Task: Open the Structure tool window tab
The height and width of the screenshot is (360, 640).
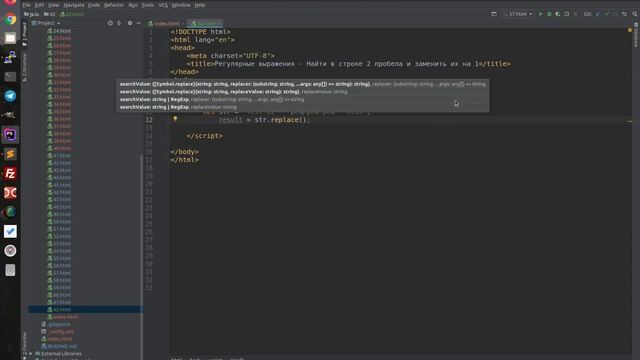Action: point(24,67)
